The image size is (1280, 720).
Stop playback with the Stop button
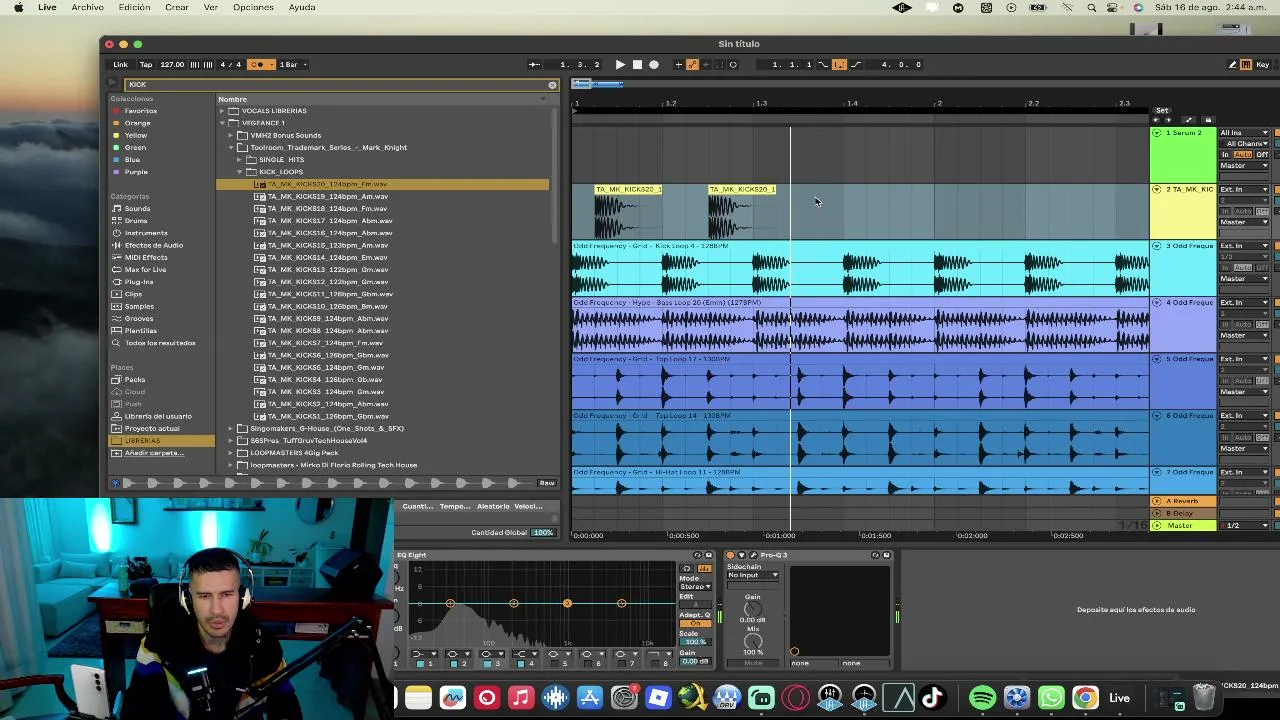pos(637,64)
